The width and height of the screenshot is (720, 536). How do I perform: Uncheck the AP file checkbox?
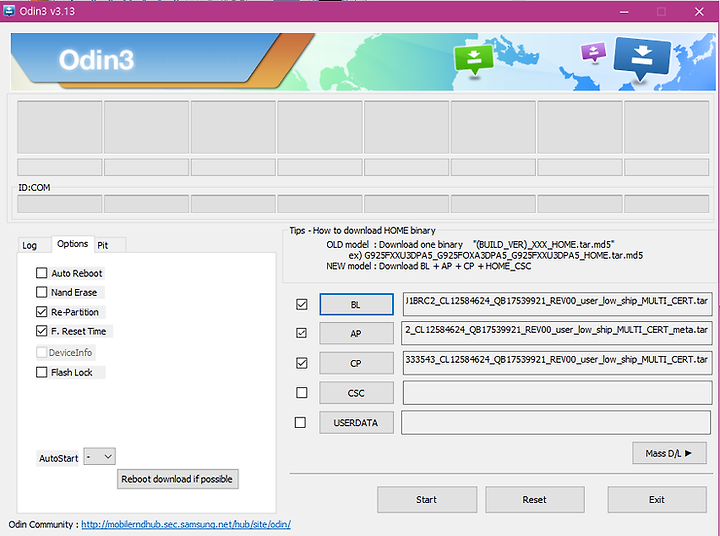coord(301,333)
